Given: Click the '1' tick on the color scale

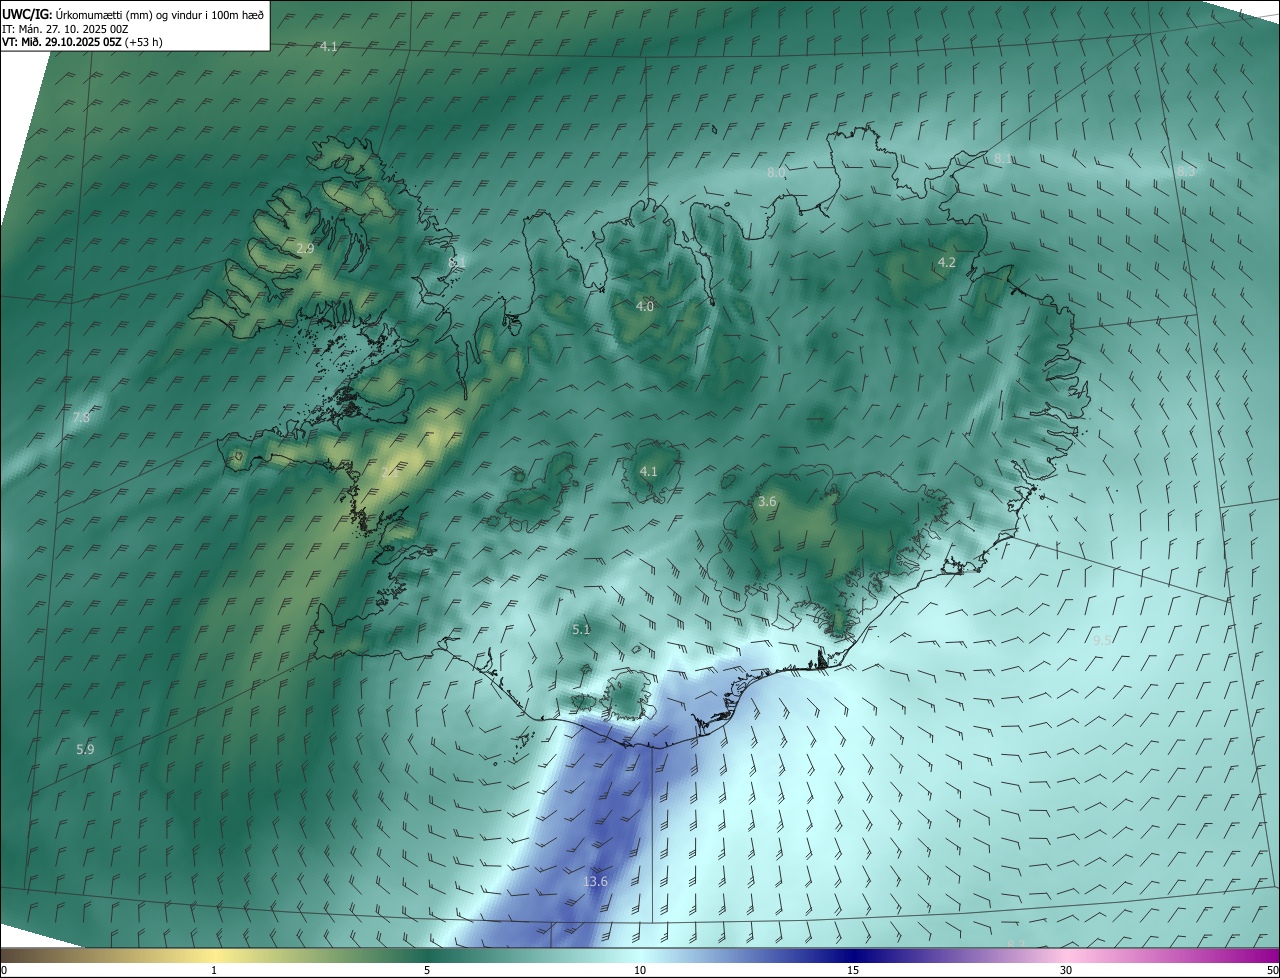Looking at the screenshot, I should [214, 970].
